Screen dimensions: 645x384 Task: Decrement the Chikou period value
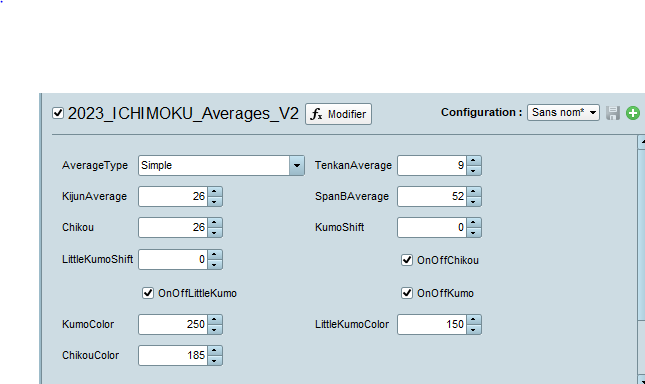tap(214, 232)
